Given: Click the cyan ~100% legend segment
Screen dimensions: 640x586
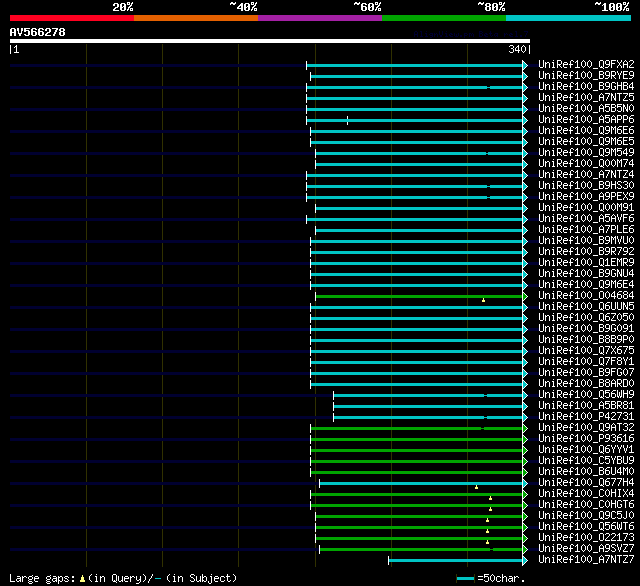Looking at the screenshot, I should 568,18.
